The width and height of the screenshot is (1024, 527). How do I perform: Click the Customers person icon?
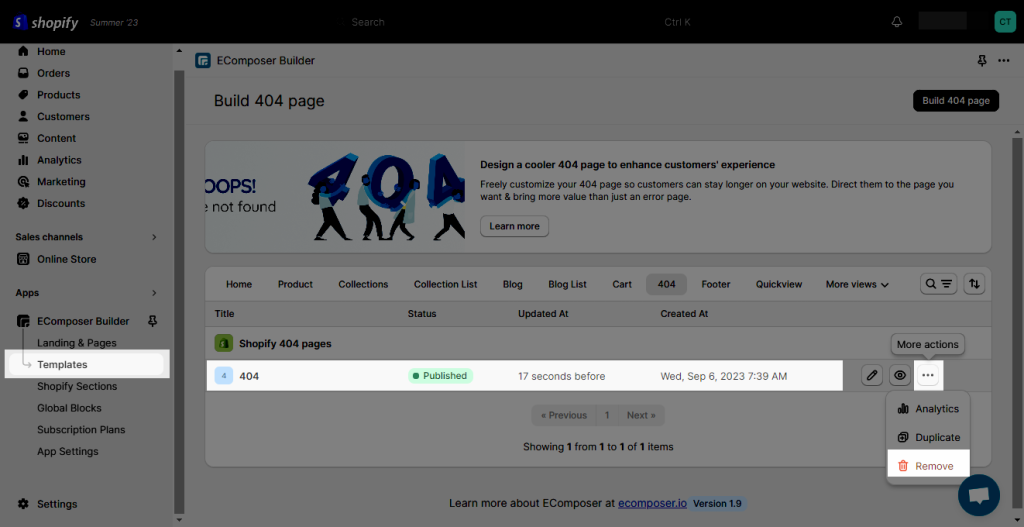click(x=24, y=116)
